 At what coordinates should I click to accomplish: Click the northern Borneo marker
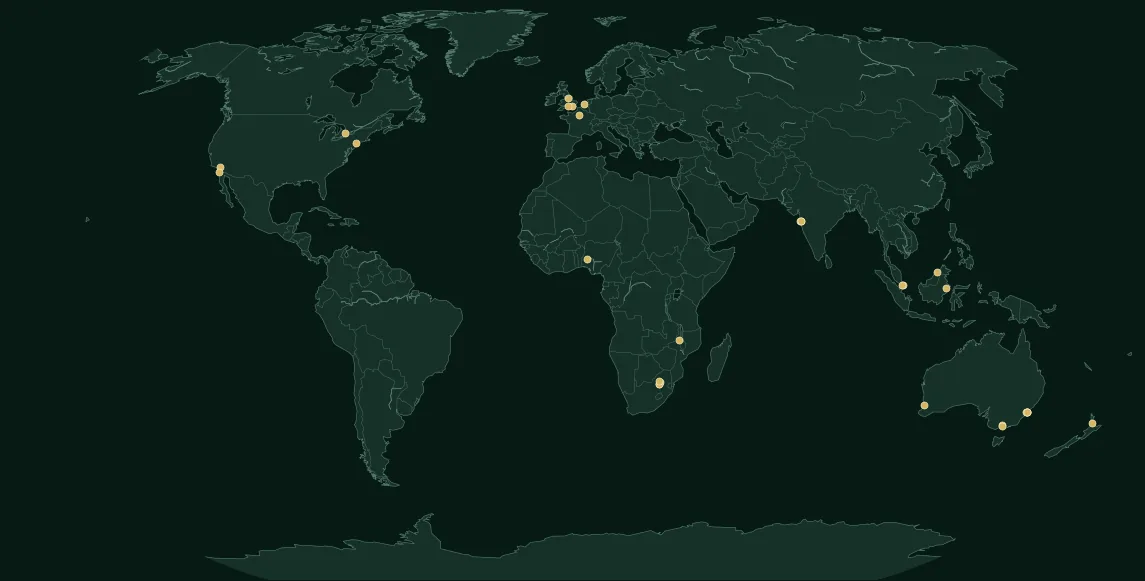point(938,273)
